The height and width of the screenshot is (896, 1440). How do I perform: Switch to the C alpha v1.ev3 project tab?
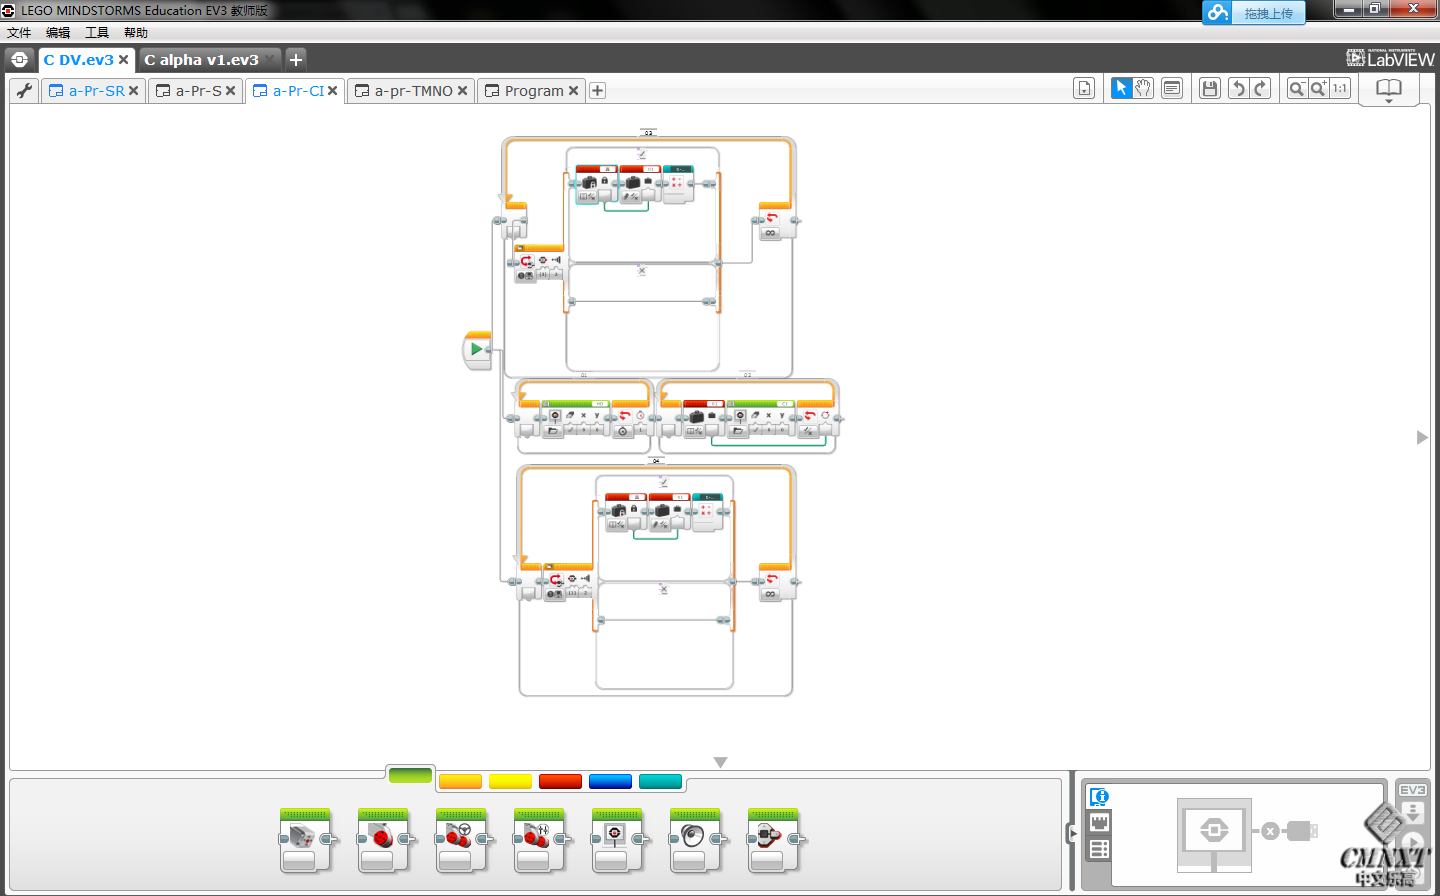[201, 60]
